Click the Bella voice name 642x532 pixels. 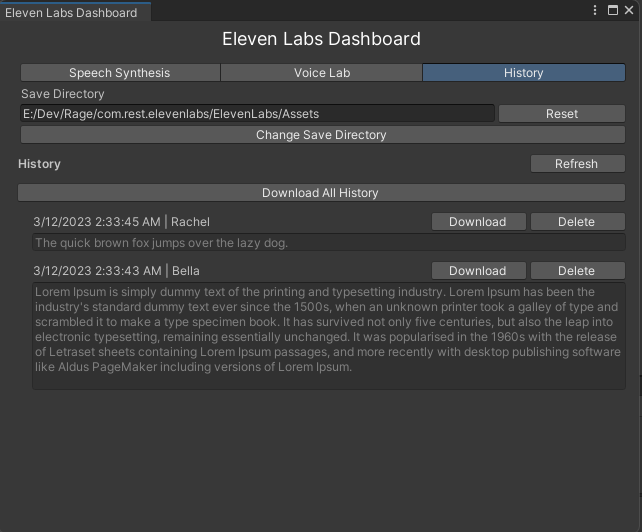tap(185, 271)
